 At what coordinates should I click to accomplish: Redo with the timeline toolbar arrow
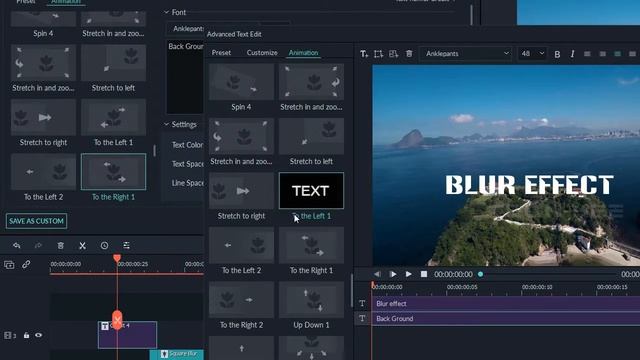[x=38, y=245]
